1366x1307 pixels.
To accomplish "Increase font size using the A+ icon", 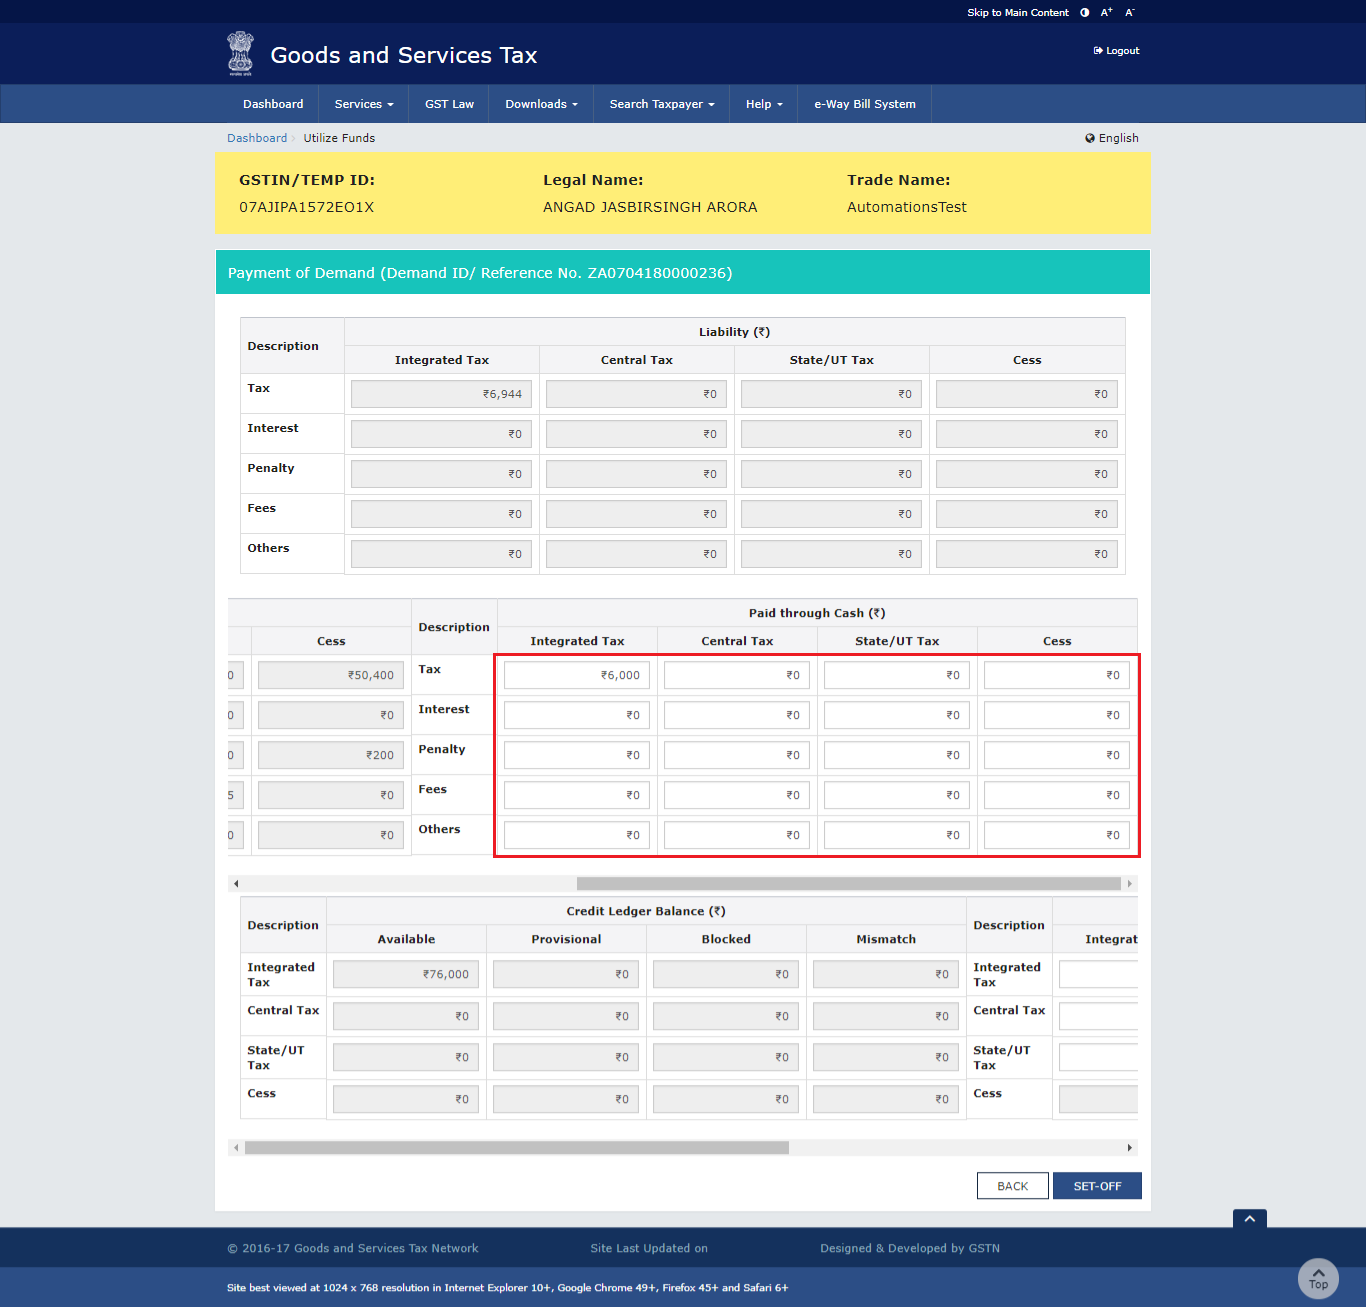I will (1106, 12).
